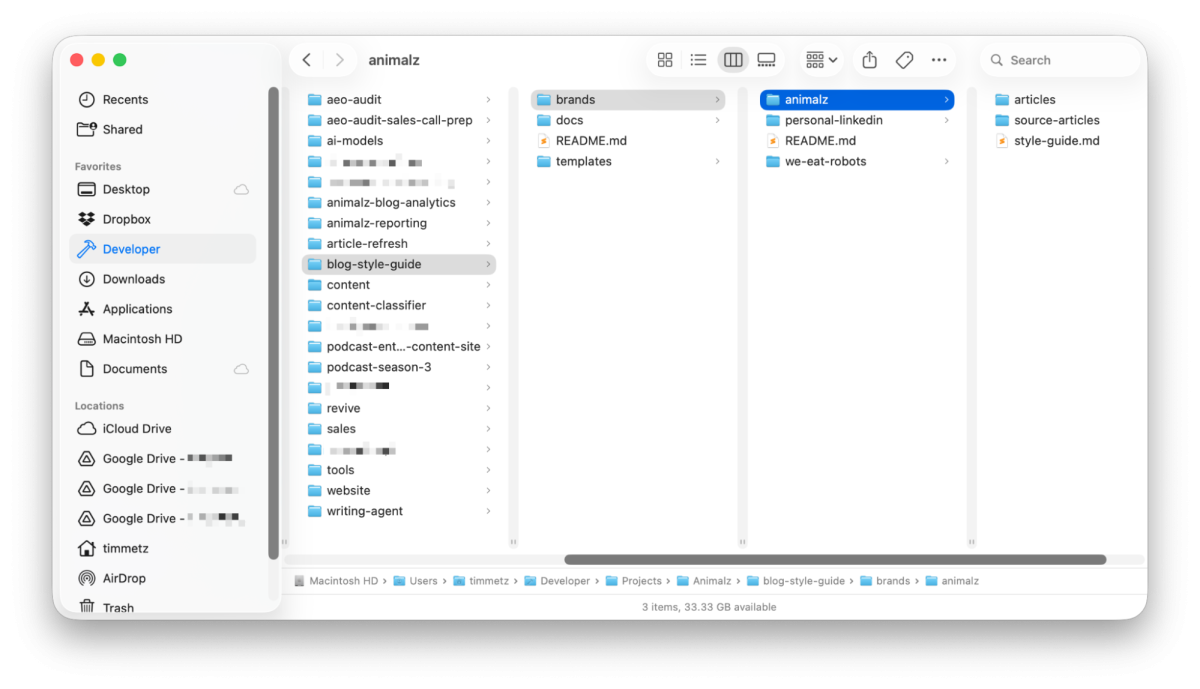The height and width of the screenshot is (689, 1200).
Task: Select Downloads in sidebar Favorites
Action: click(133, 279)
